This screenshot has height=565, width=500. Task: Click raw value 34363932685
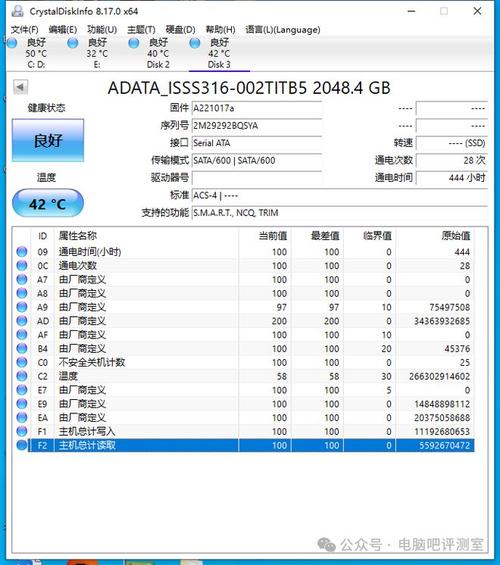[442, 321]
